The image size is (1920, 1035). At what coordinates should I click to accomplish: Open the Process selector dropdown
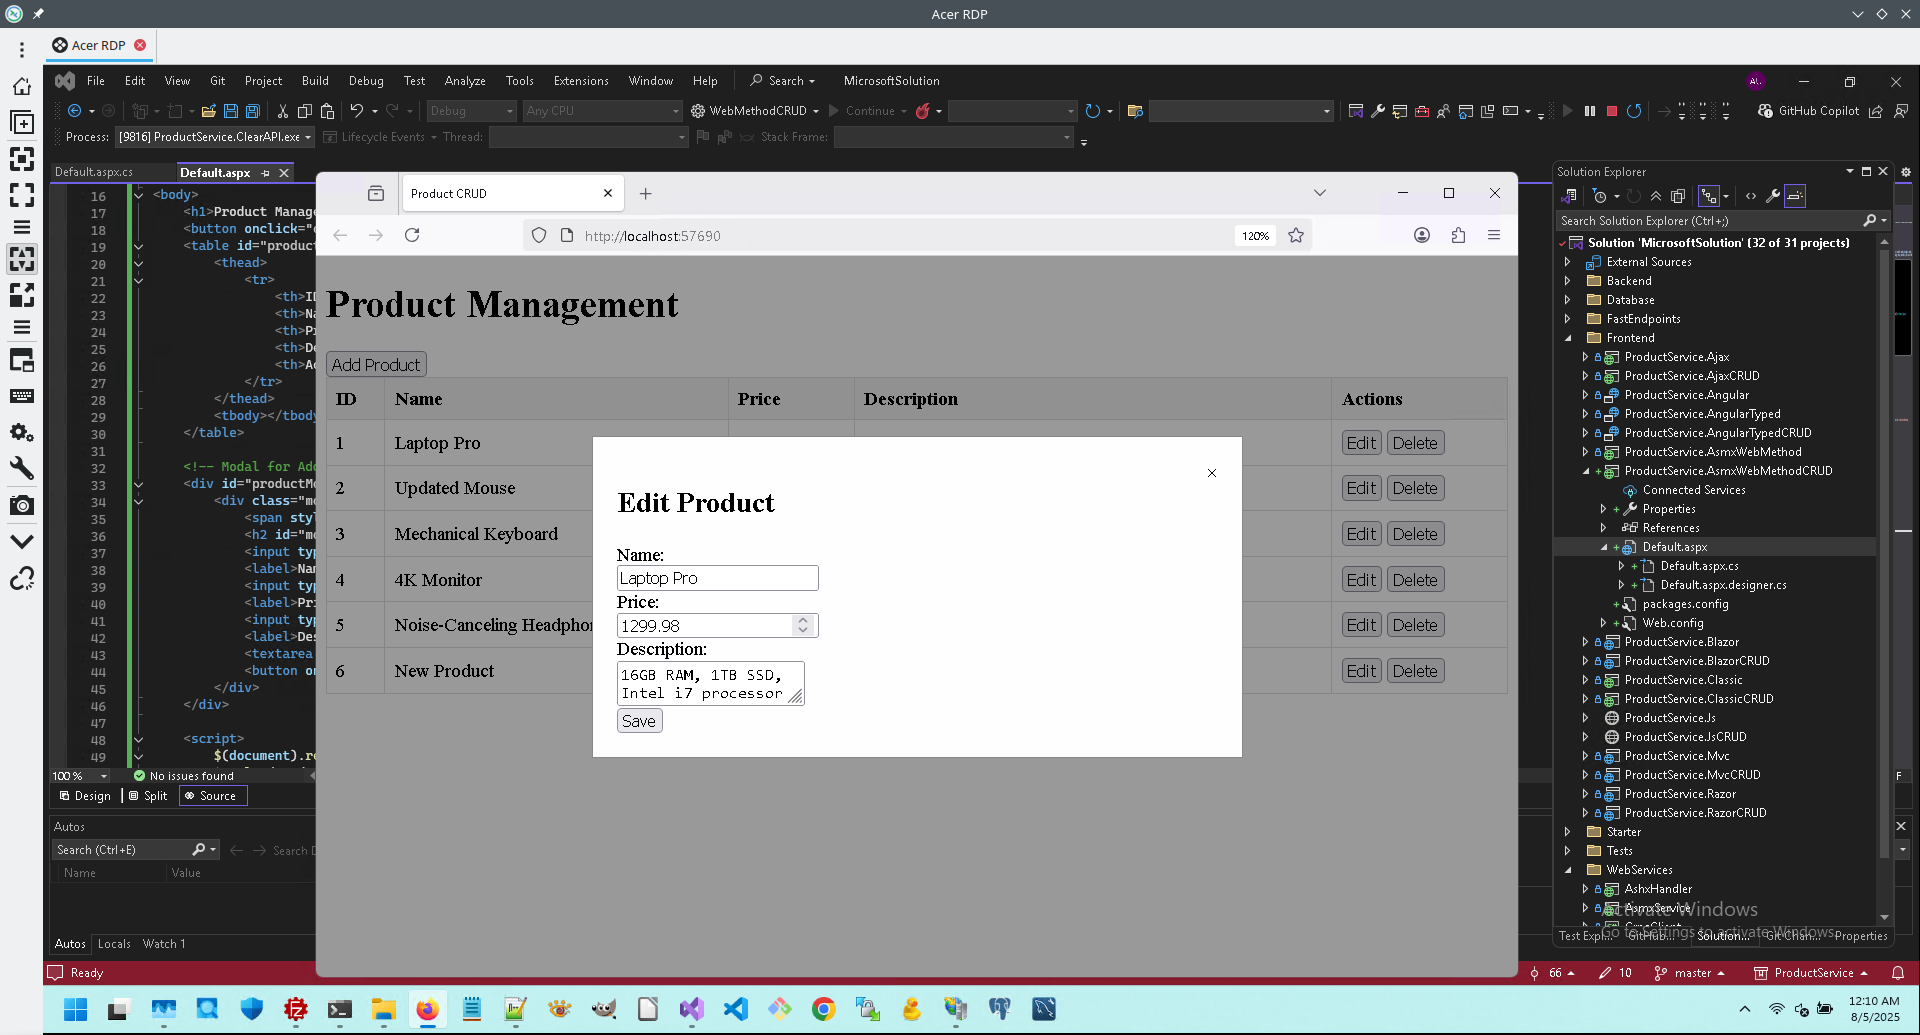point(215,137)
